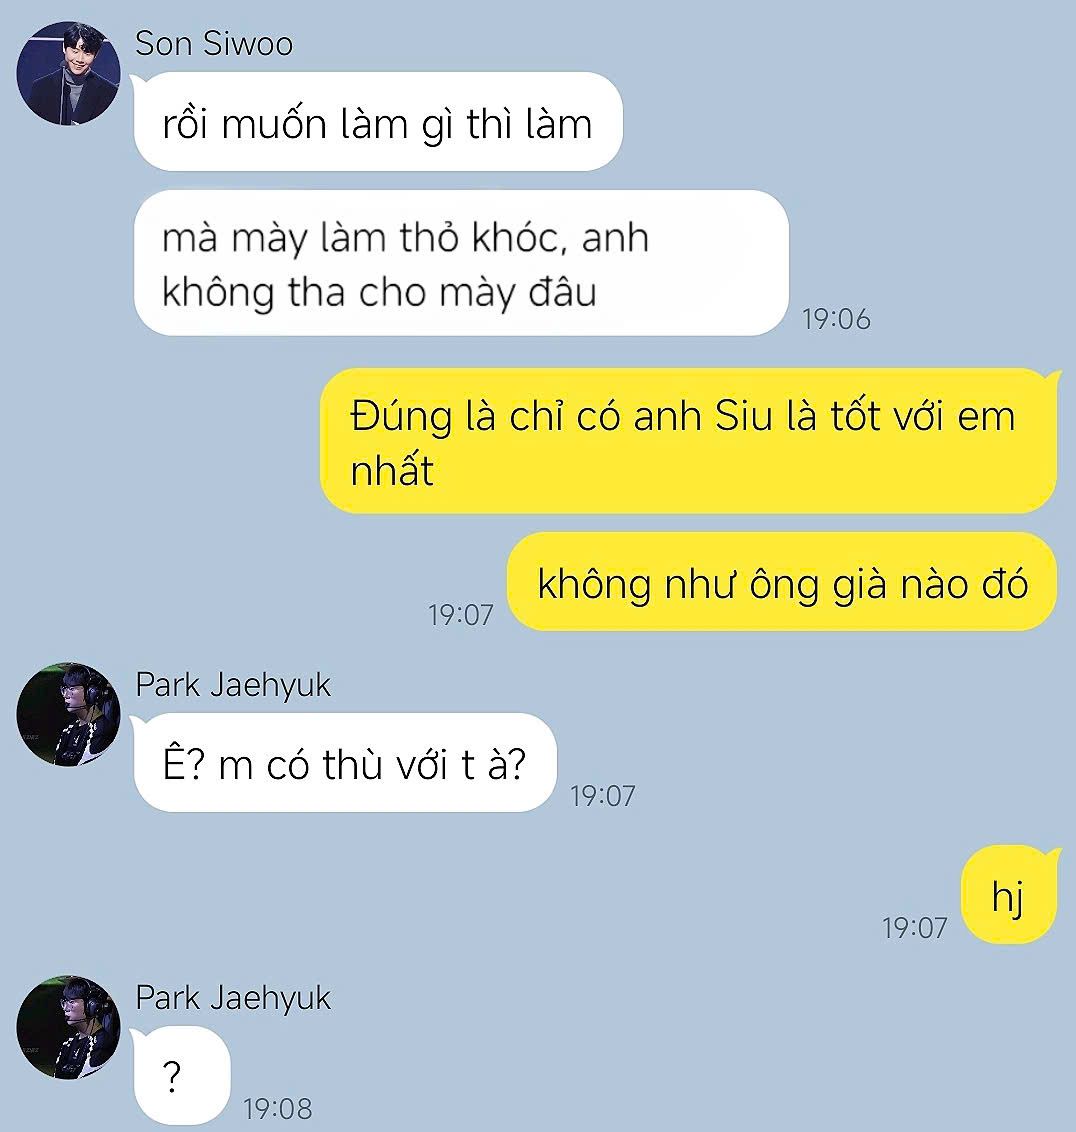Select the "rồi muốn làm gì thì làm" message
1076x1132 pixels.
(x=378, y=122)
